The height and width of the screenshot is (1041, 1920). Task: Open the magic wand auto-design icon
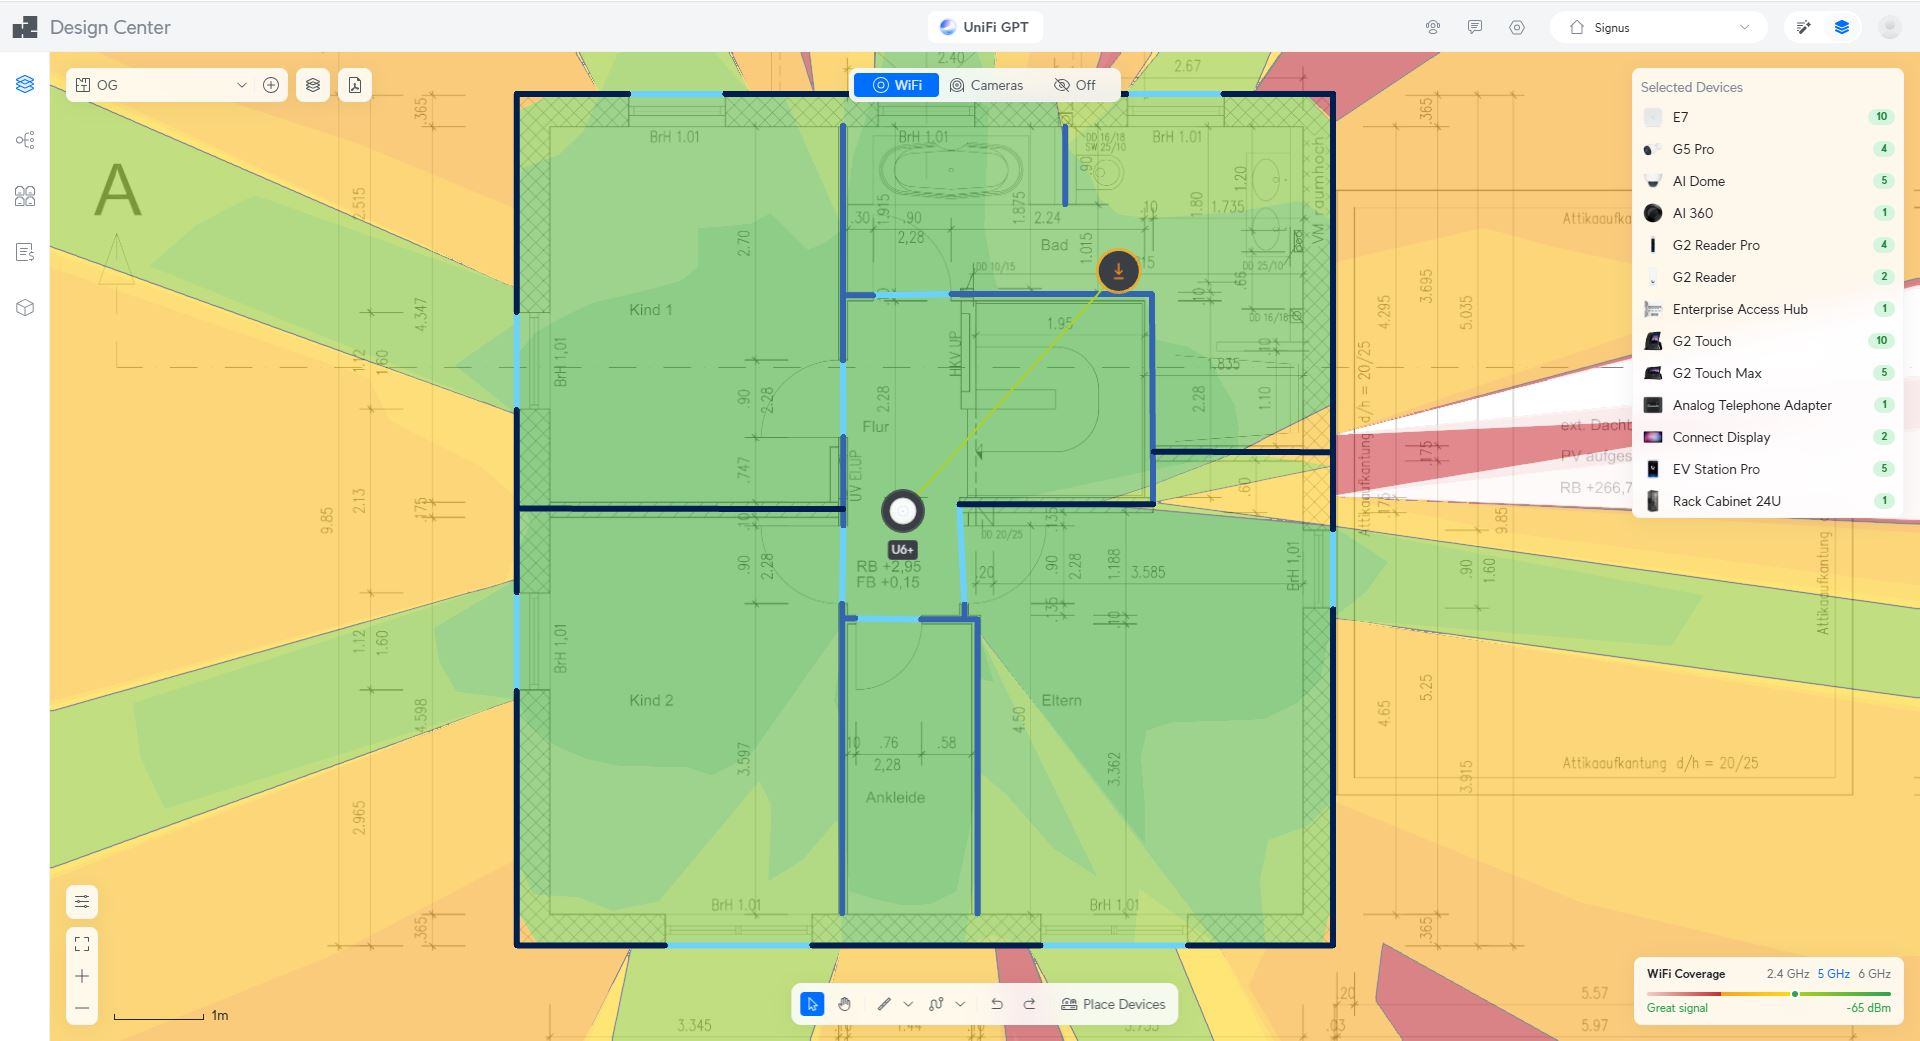(1803, 27)
